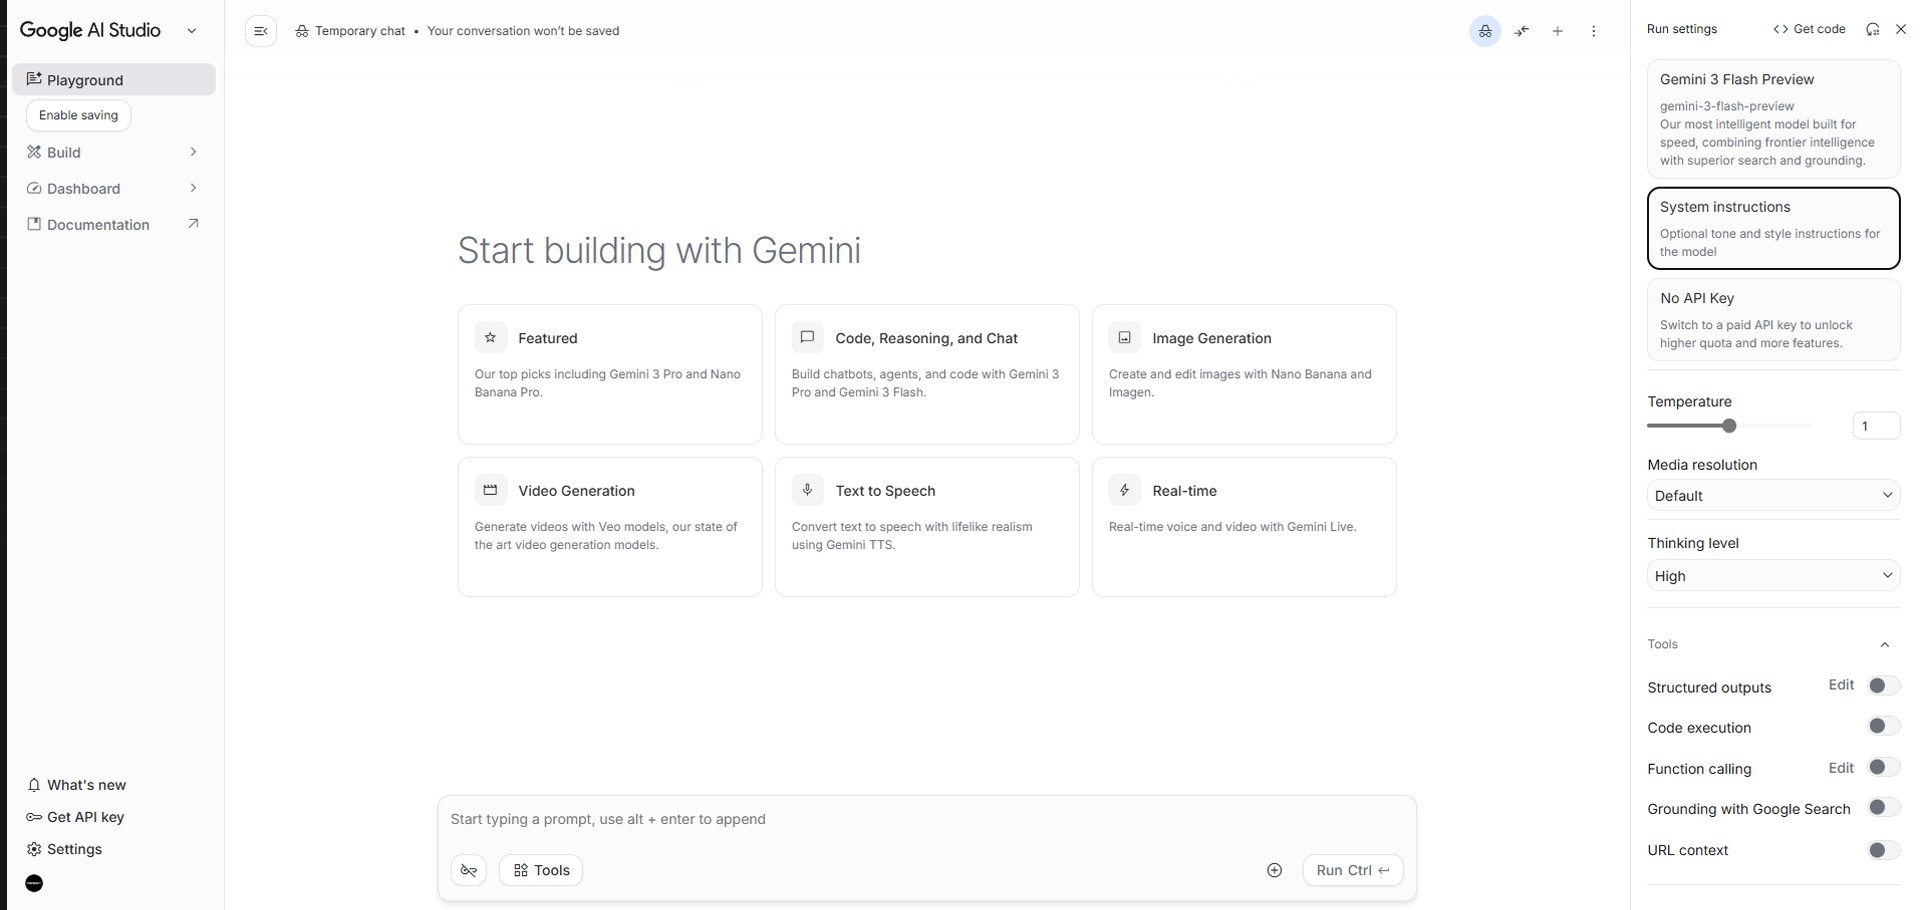The image size is (1920, 910).
Task: Click the Featured star icon
Action: click(490, 338)
